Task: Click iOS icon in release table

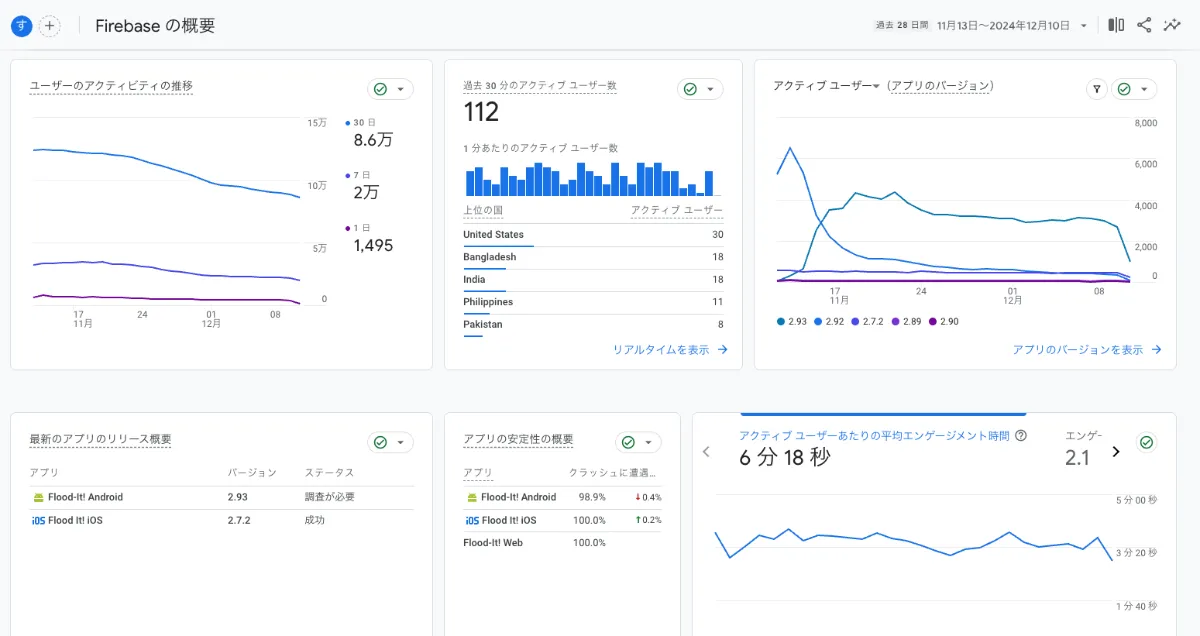Action: (38, 520)
